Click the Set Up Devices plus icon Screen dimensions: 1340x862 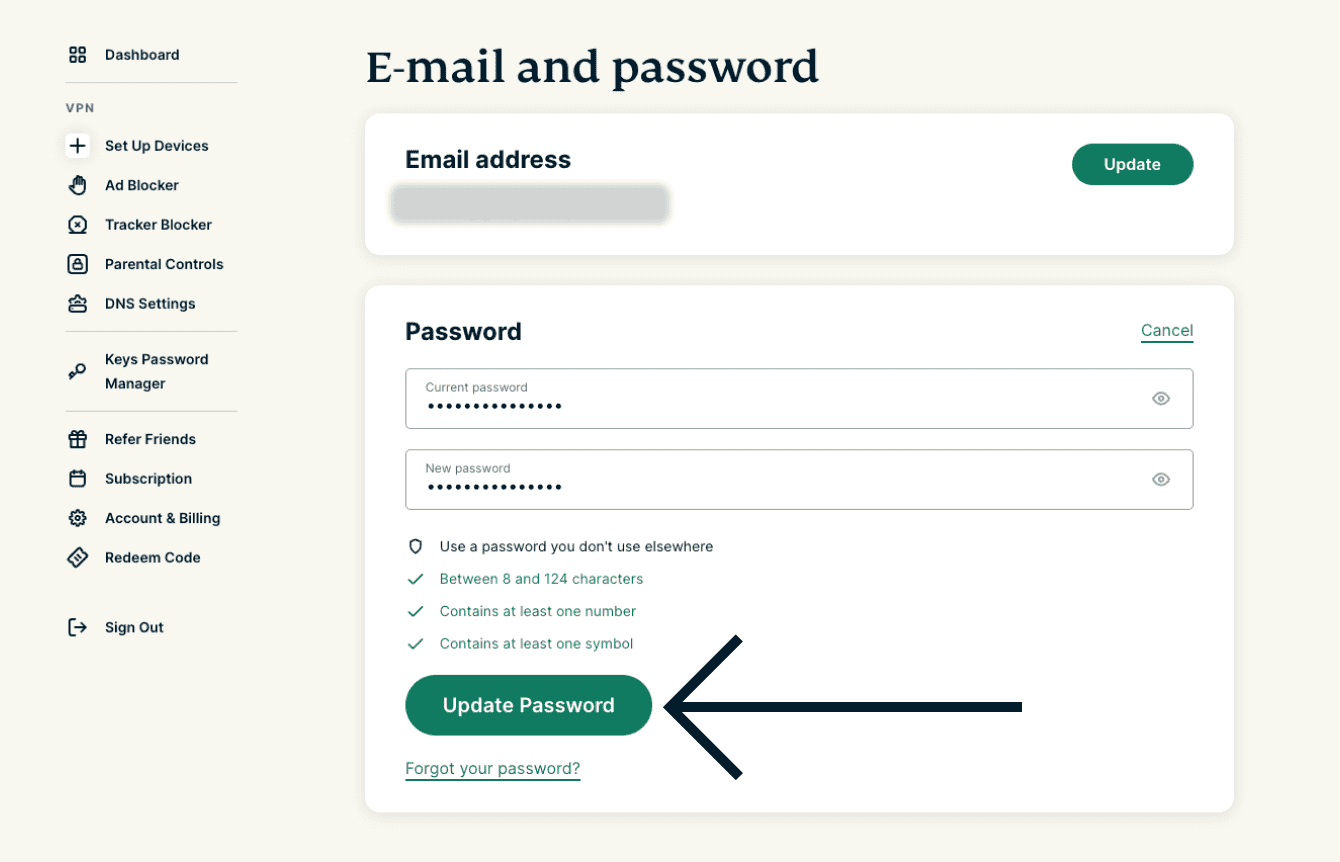point(77,146)
